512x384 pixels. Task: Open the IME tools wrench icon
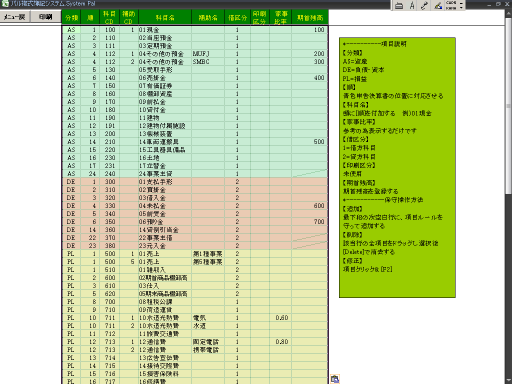(424, 5)
